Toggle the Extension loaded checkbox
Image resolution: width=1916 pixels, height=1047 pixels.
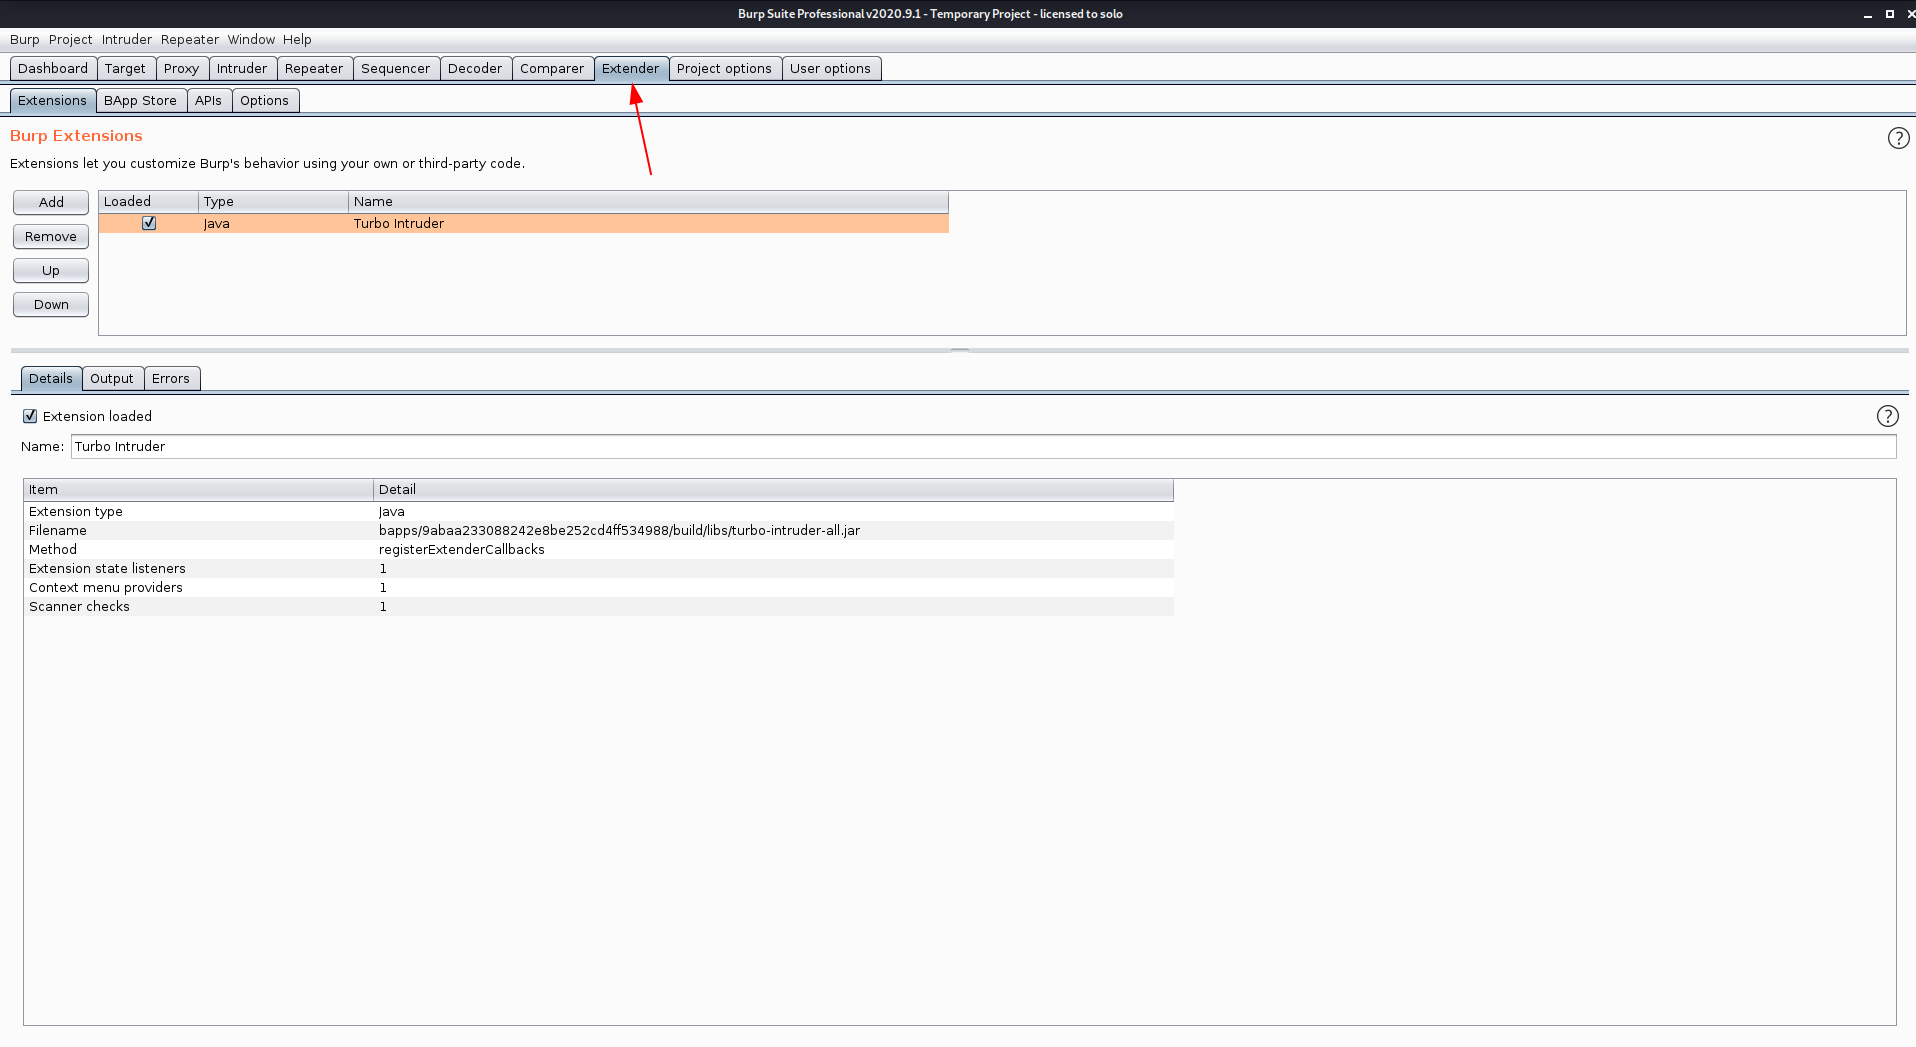pyautogui.click(x=30, y=416)
